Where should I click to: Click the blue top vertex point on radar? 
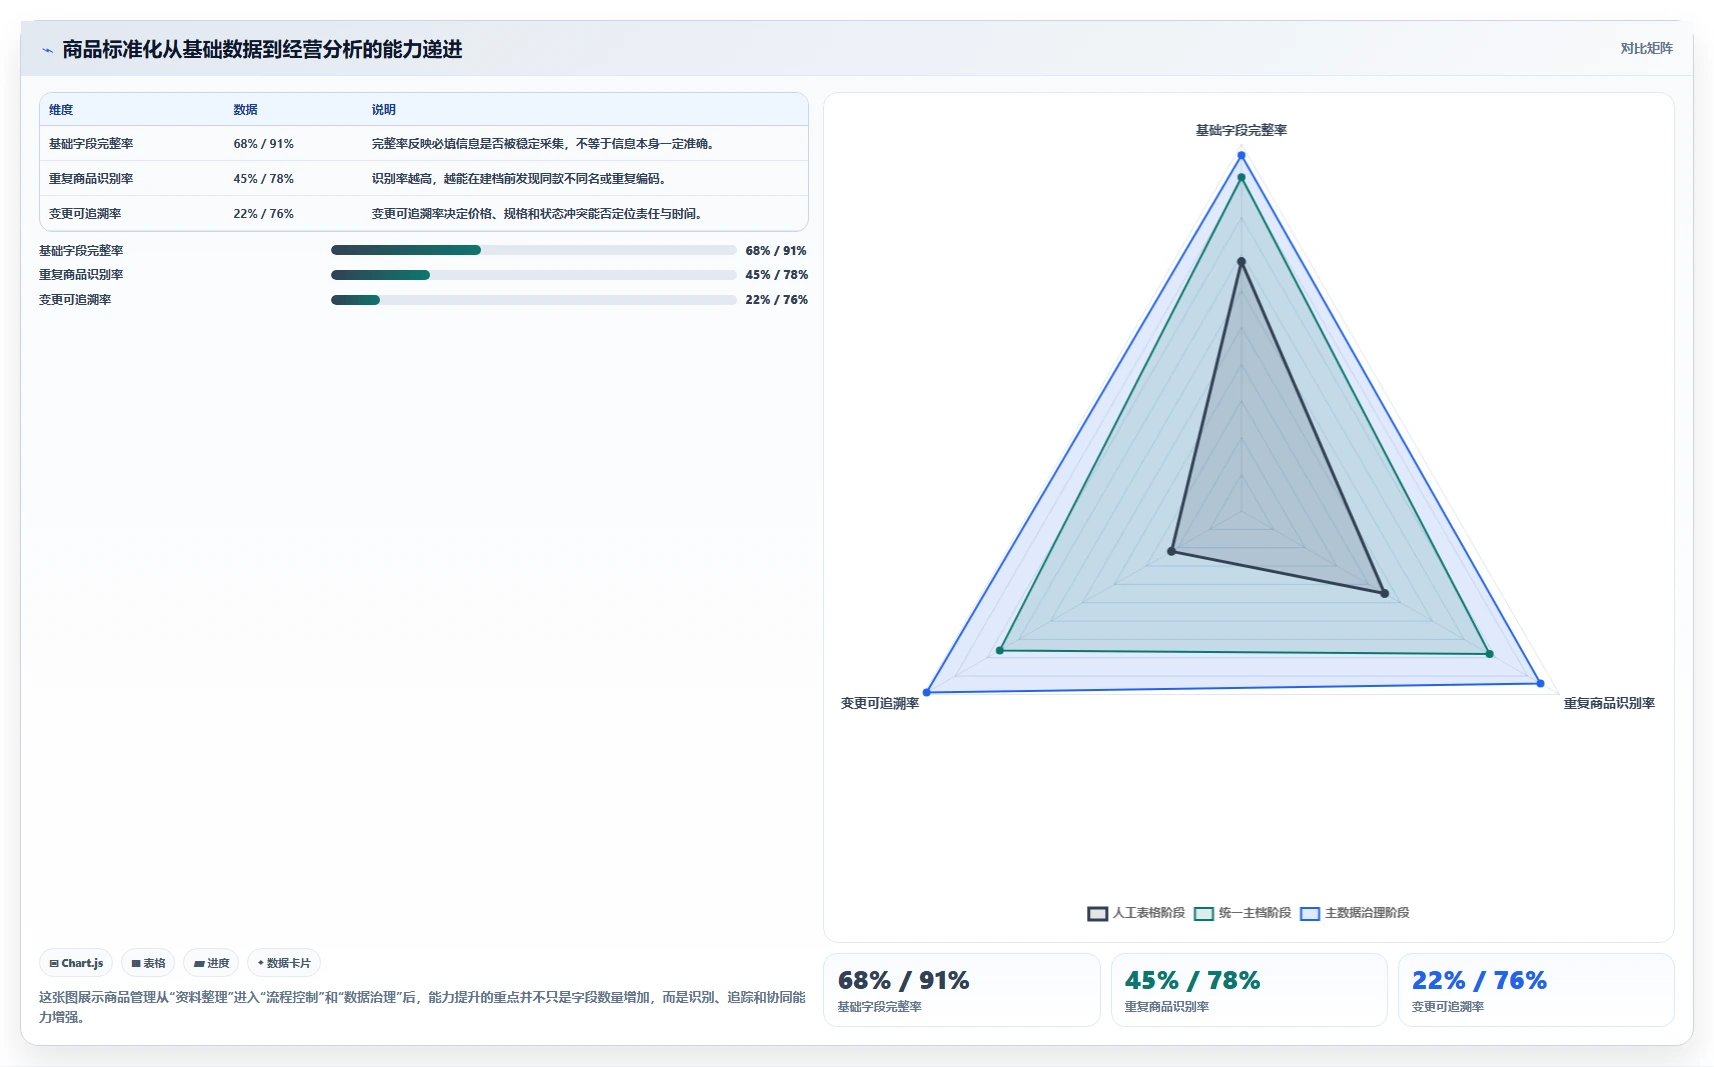pos(1241,155)
